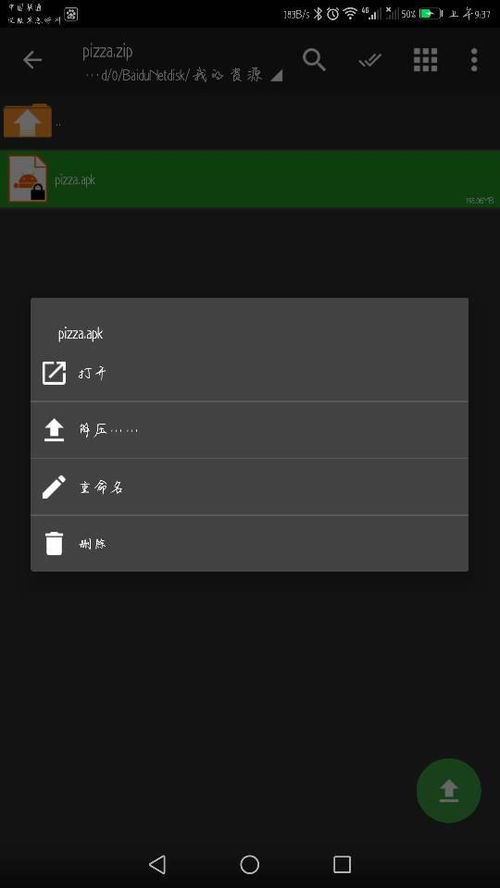The height and width of the screenshot is (888, 500).
Task: Expand the path dropdown triangle
Action: 276,76
